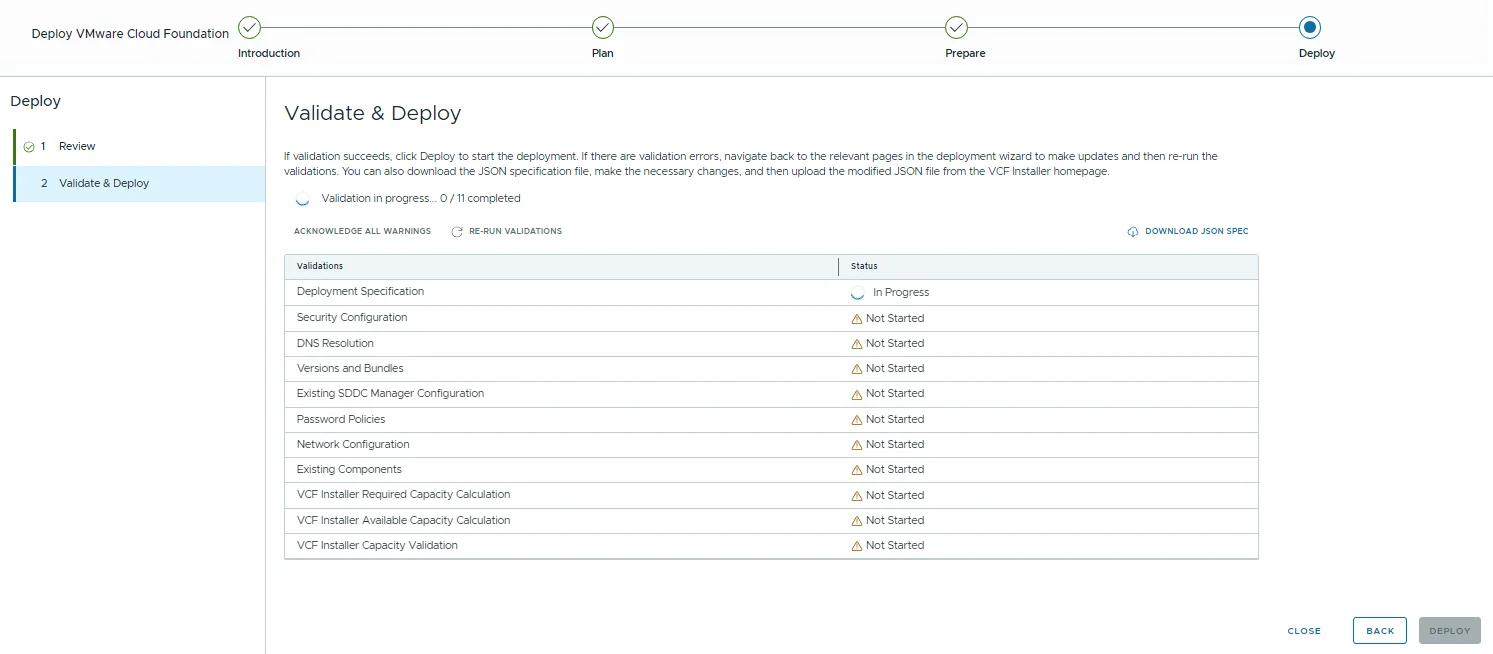
Task: Click the Review step green check icon
Action: [x=29, y=147]
